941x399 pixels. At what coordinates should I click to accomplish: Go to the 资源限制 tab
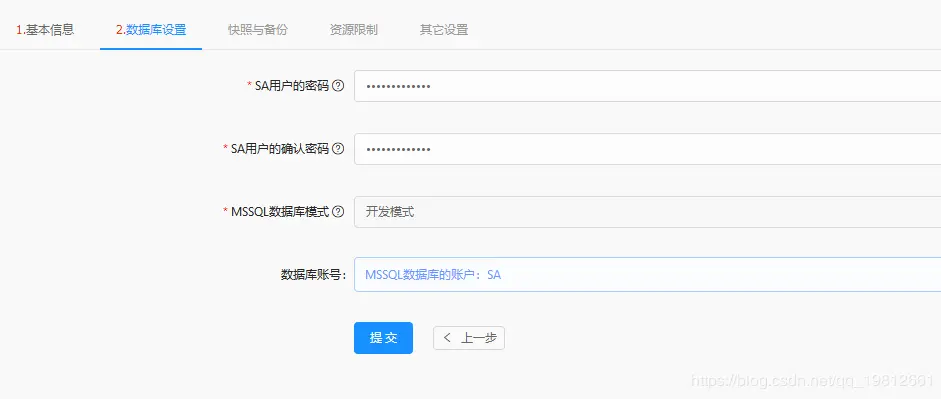point(353,29)
